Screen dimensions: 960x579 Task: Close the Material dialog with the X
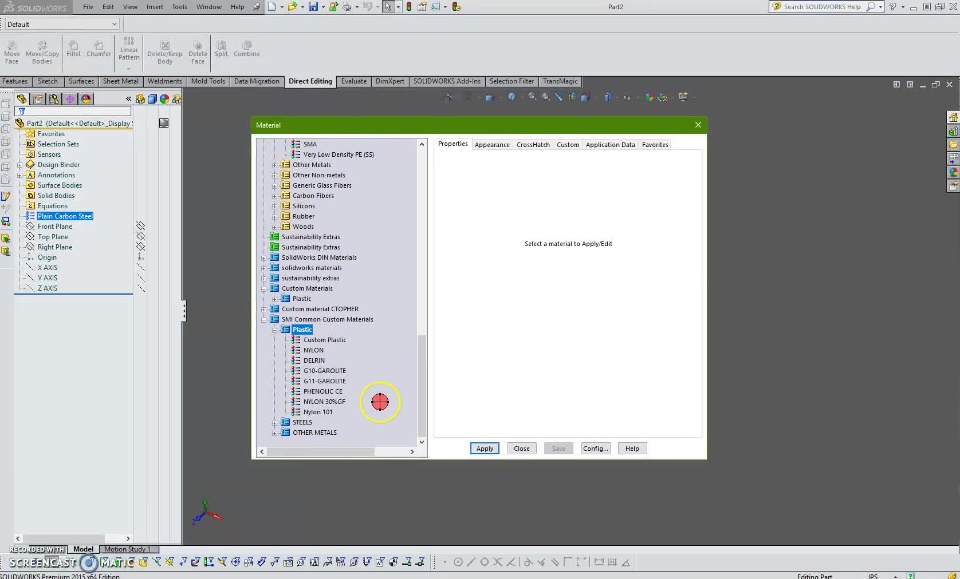(x=698, y=125)
